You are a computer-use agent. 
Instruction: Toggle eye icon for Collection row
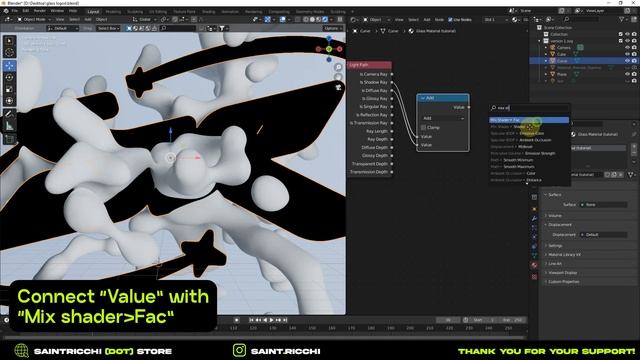coord(628,34)
